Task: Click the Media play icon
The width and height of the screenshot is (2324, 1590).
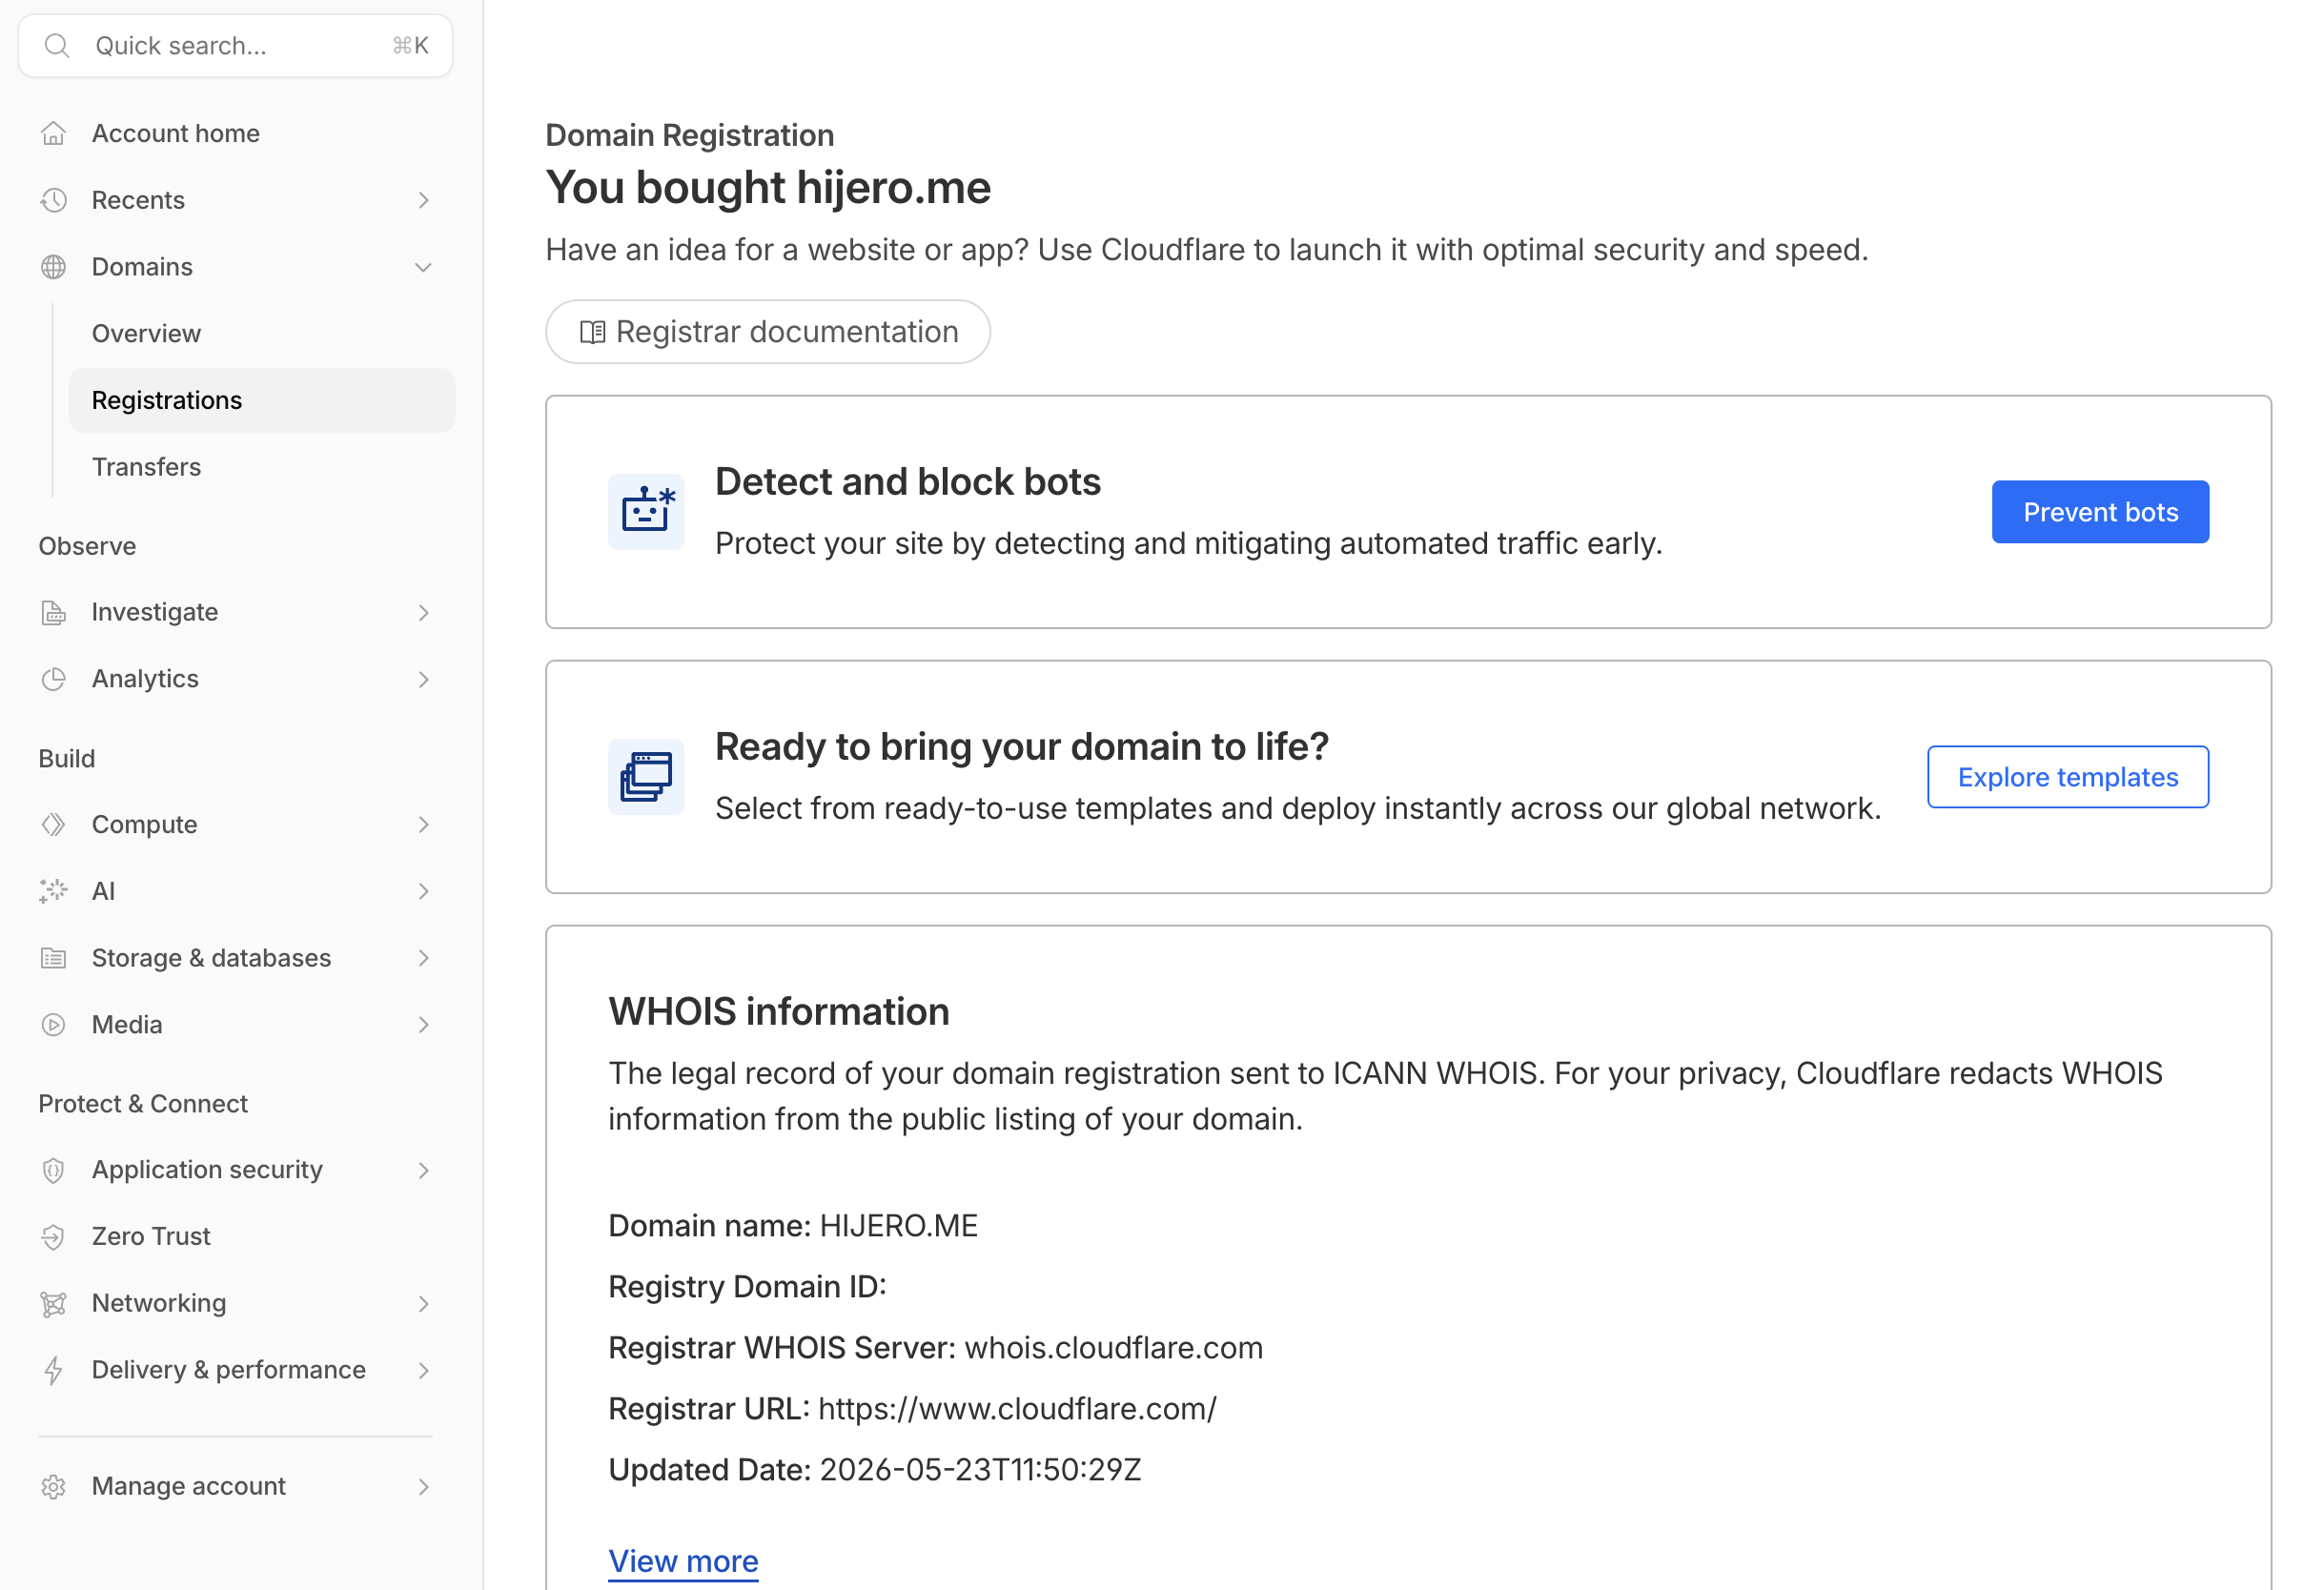Action: pyautogui.click(x=54, y=1024)
